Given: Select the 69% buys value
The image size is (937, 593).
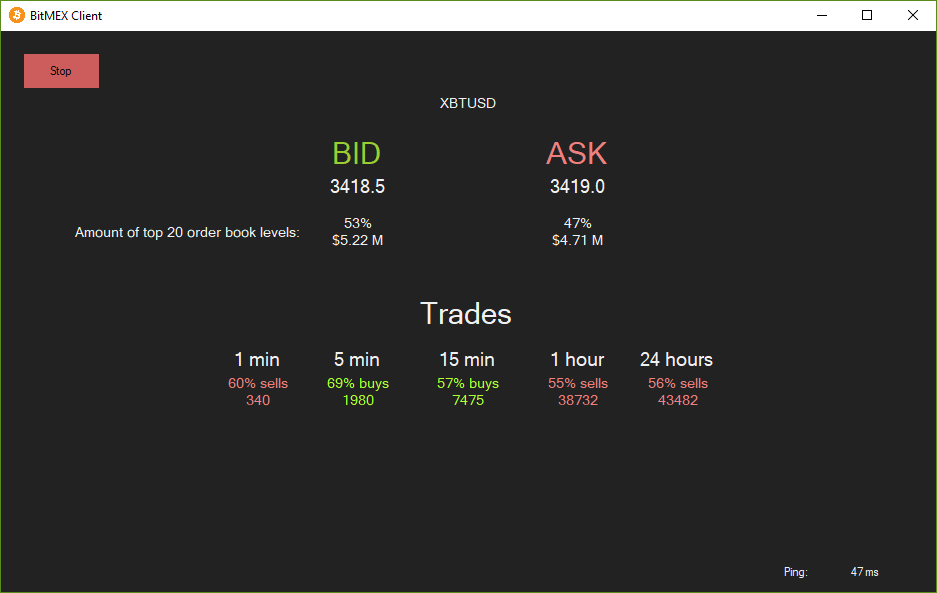Looking at the screenshot, I should [358, 383].
